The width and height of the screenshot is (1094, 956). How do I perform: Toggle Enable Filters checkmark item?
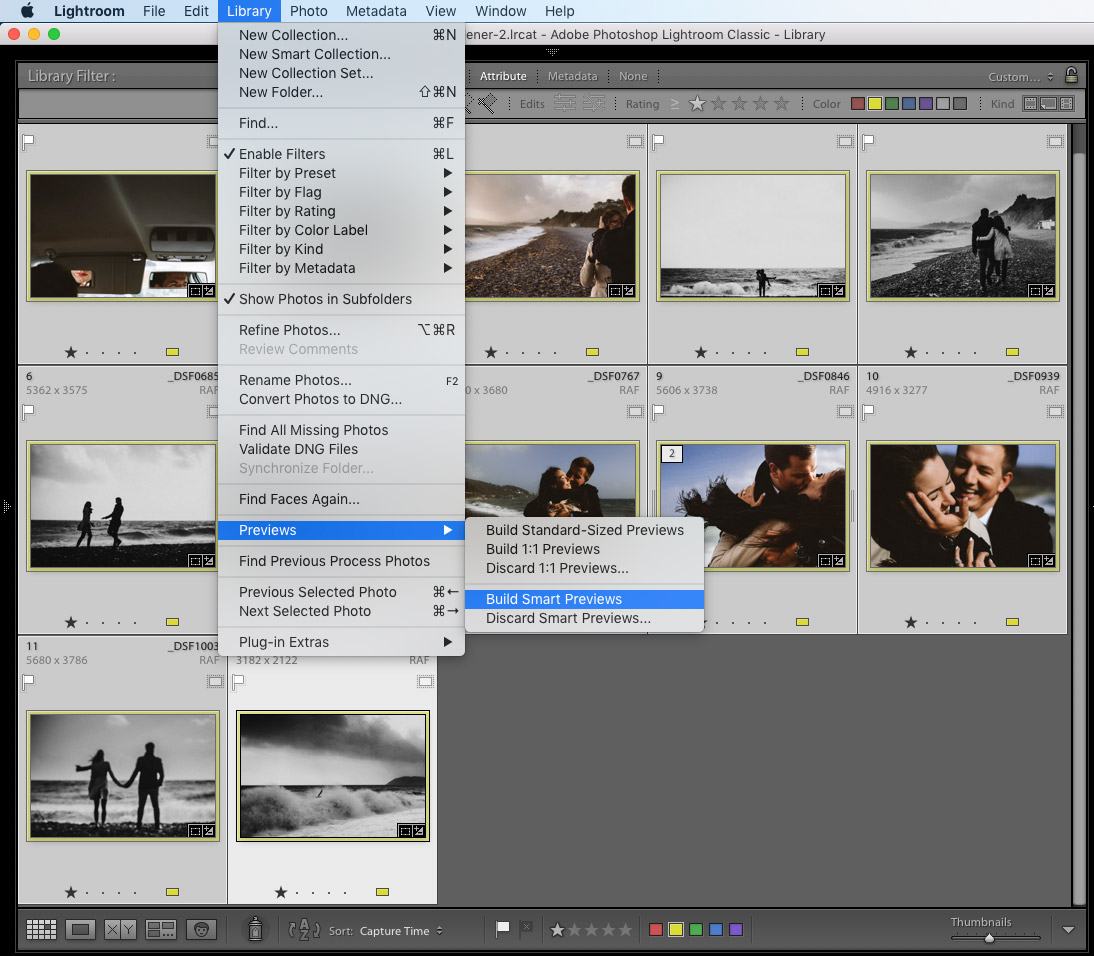pos(282,154)
